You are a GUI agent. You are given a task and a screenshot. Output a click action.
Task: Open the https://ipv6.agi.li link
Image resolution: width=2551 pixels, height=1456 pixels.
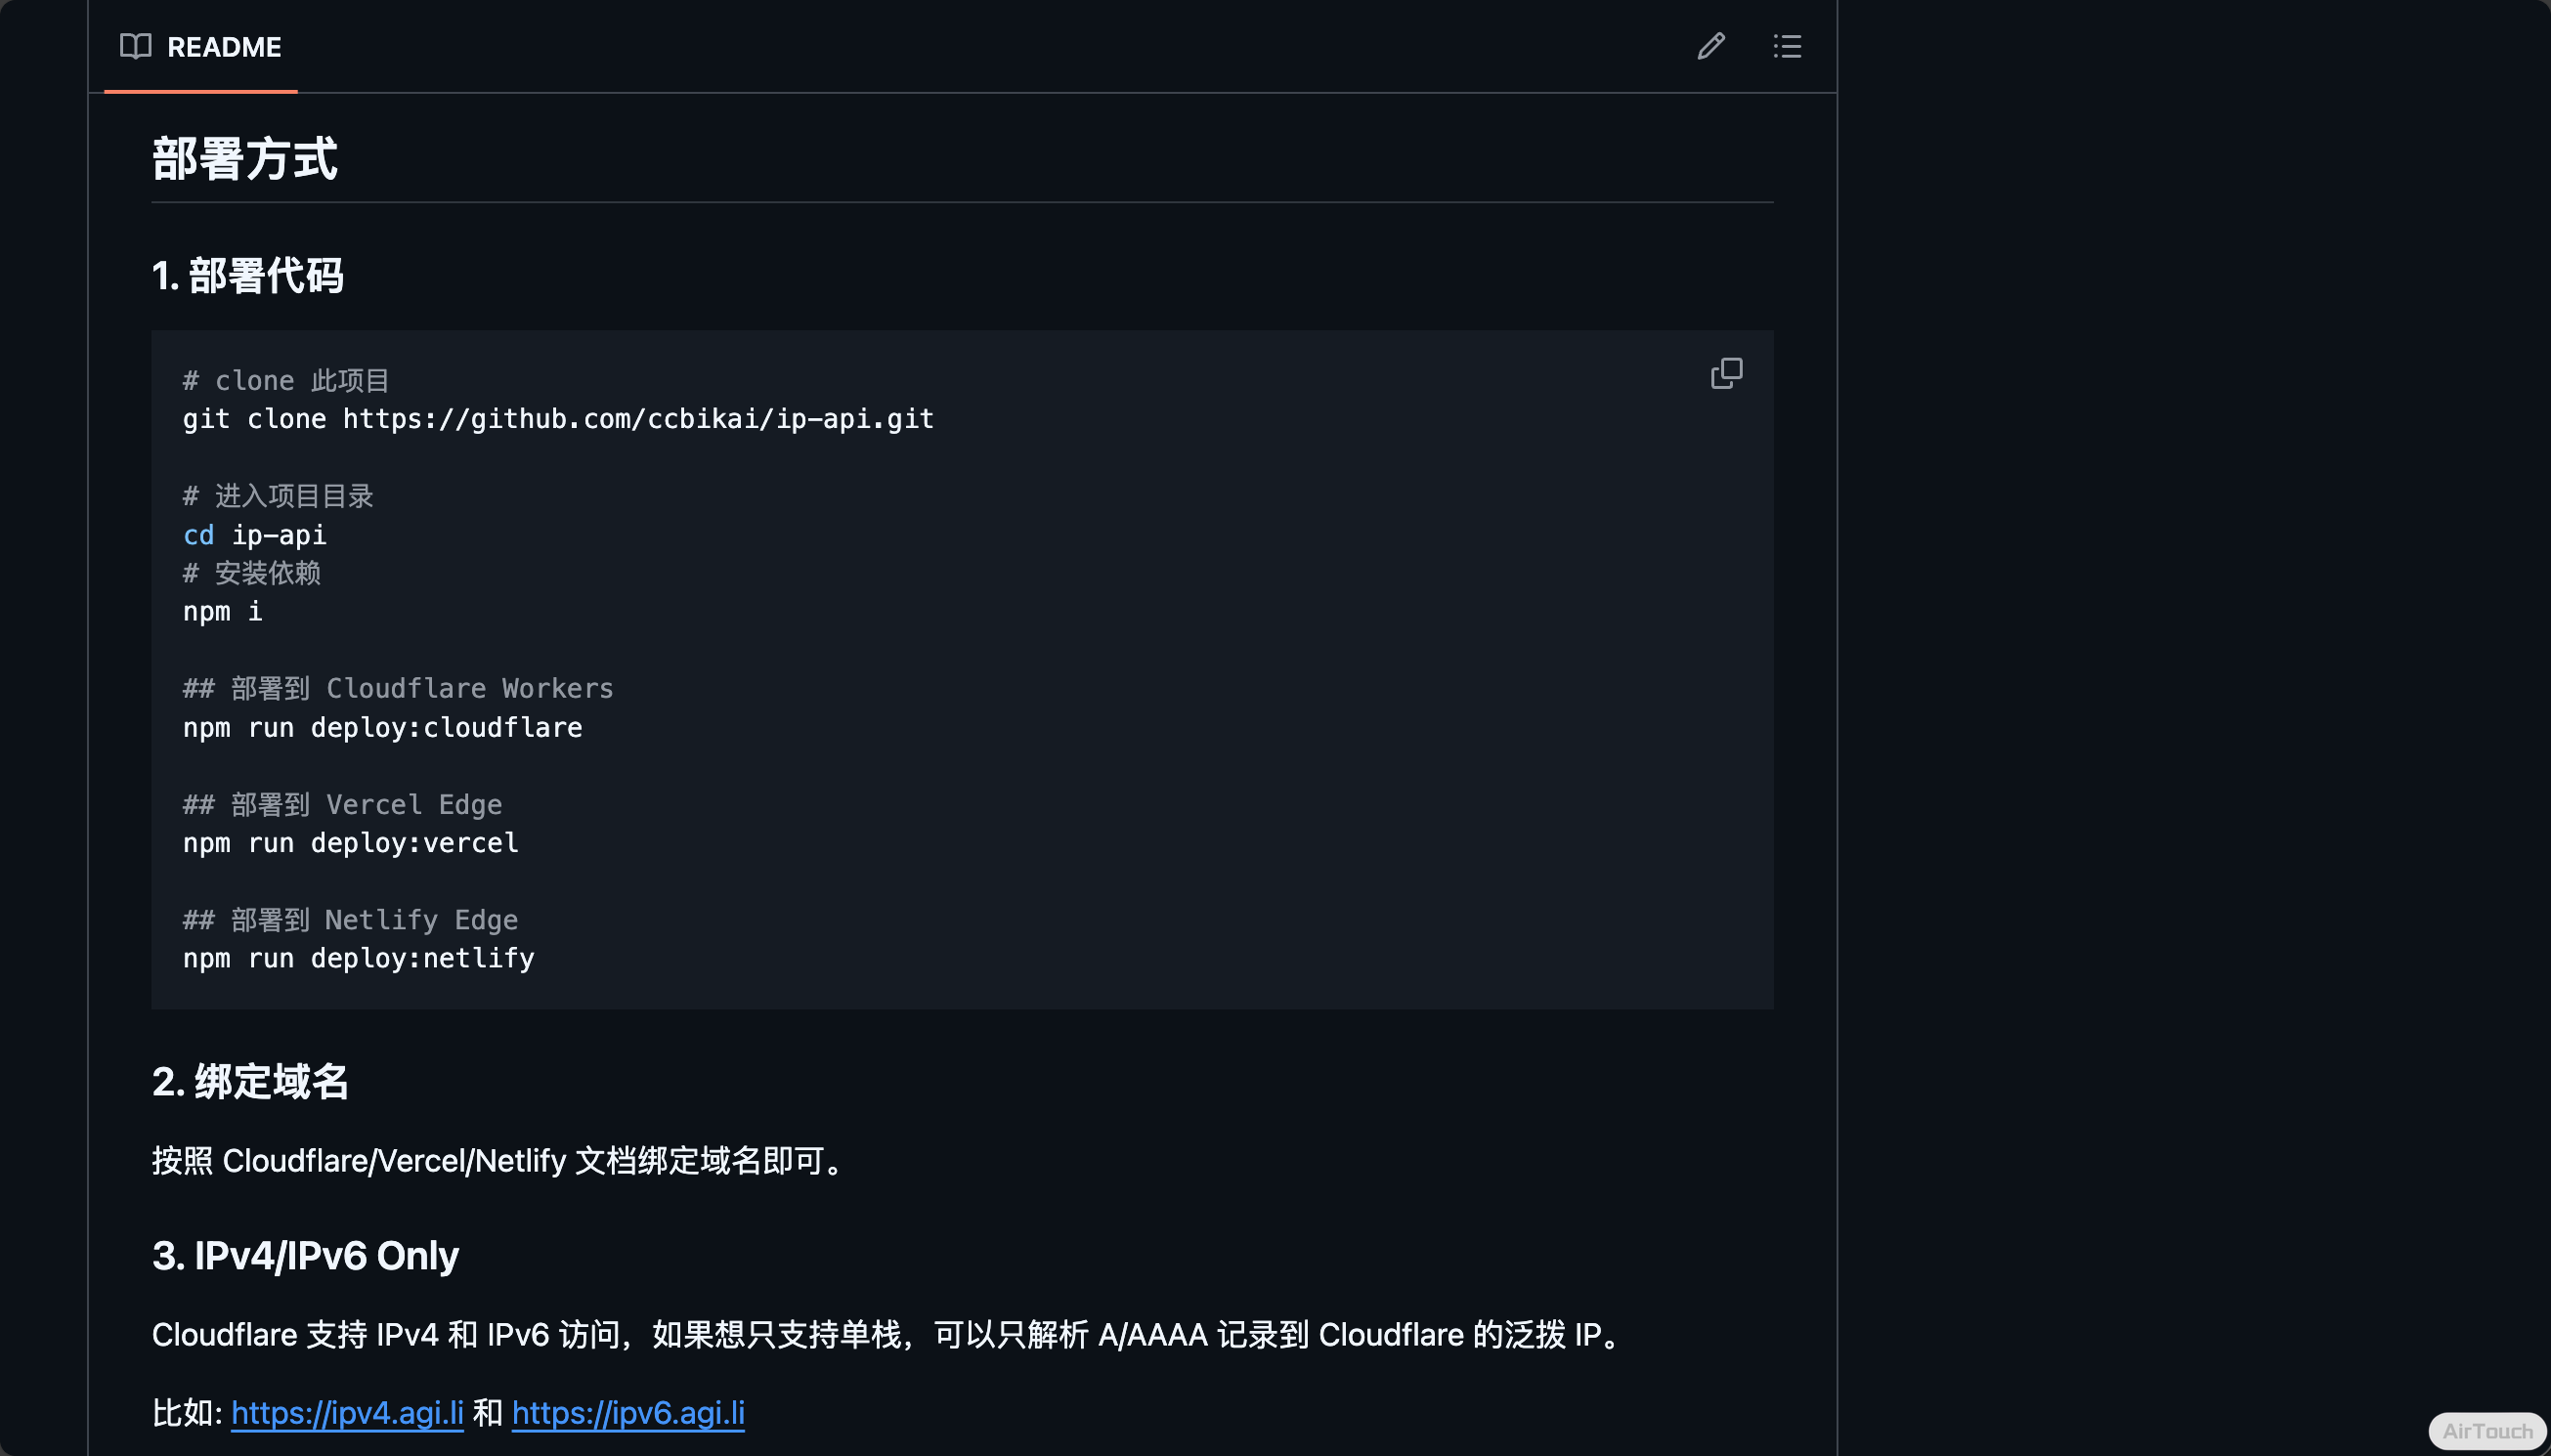tap(627, 1413)
